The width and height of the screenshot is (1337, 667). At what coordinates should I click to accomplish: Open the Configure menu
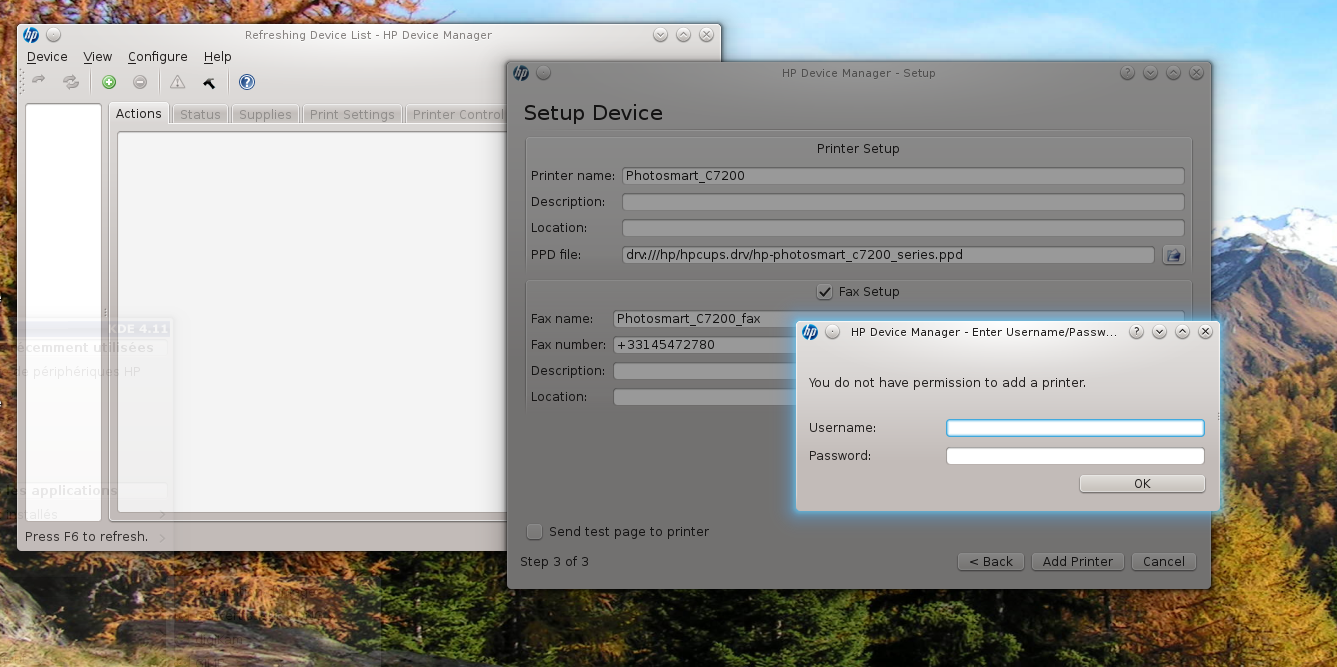pyautogui.click(x=158, y=57)
